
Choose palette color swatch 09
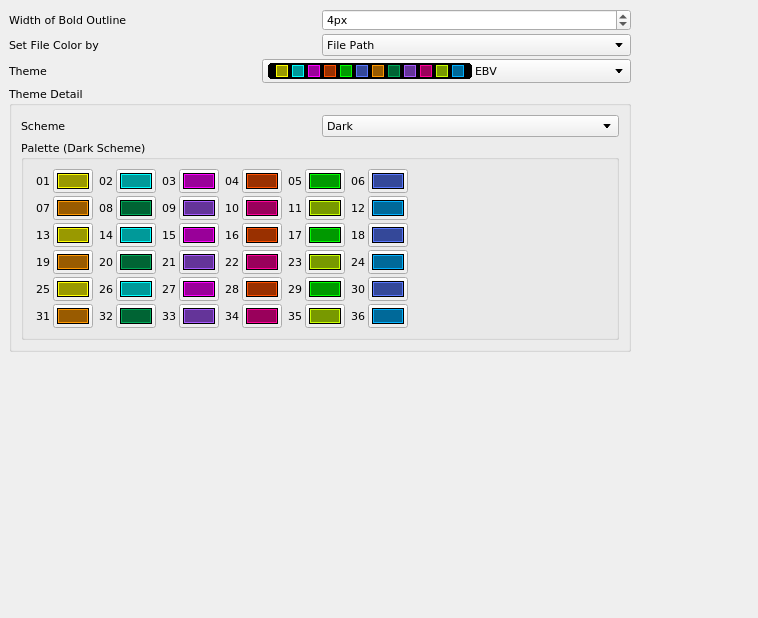coord(199,208)
